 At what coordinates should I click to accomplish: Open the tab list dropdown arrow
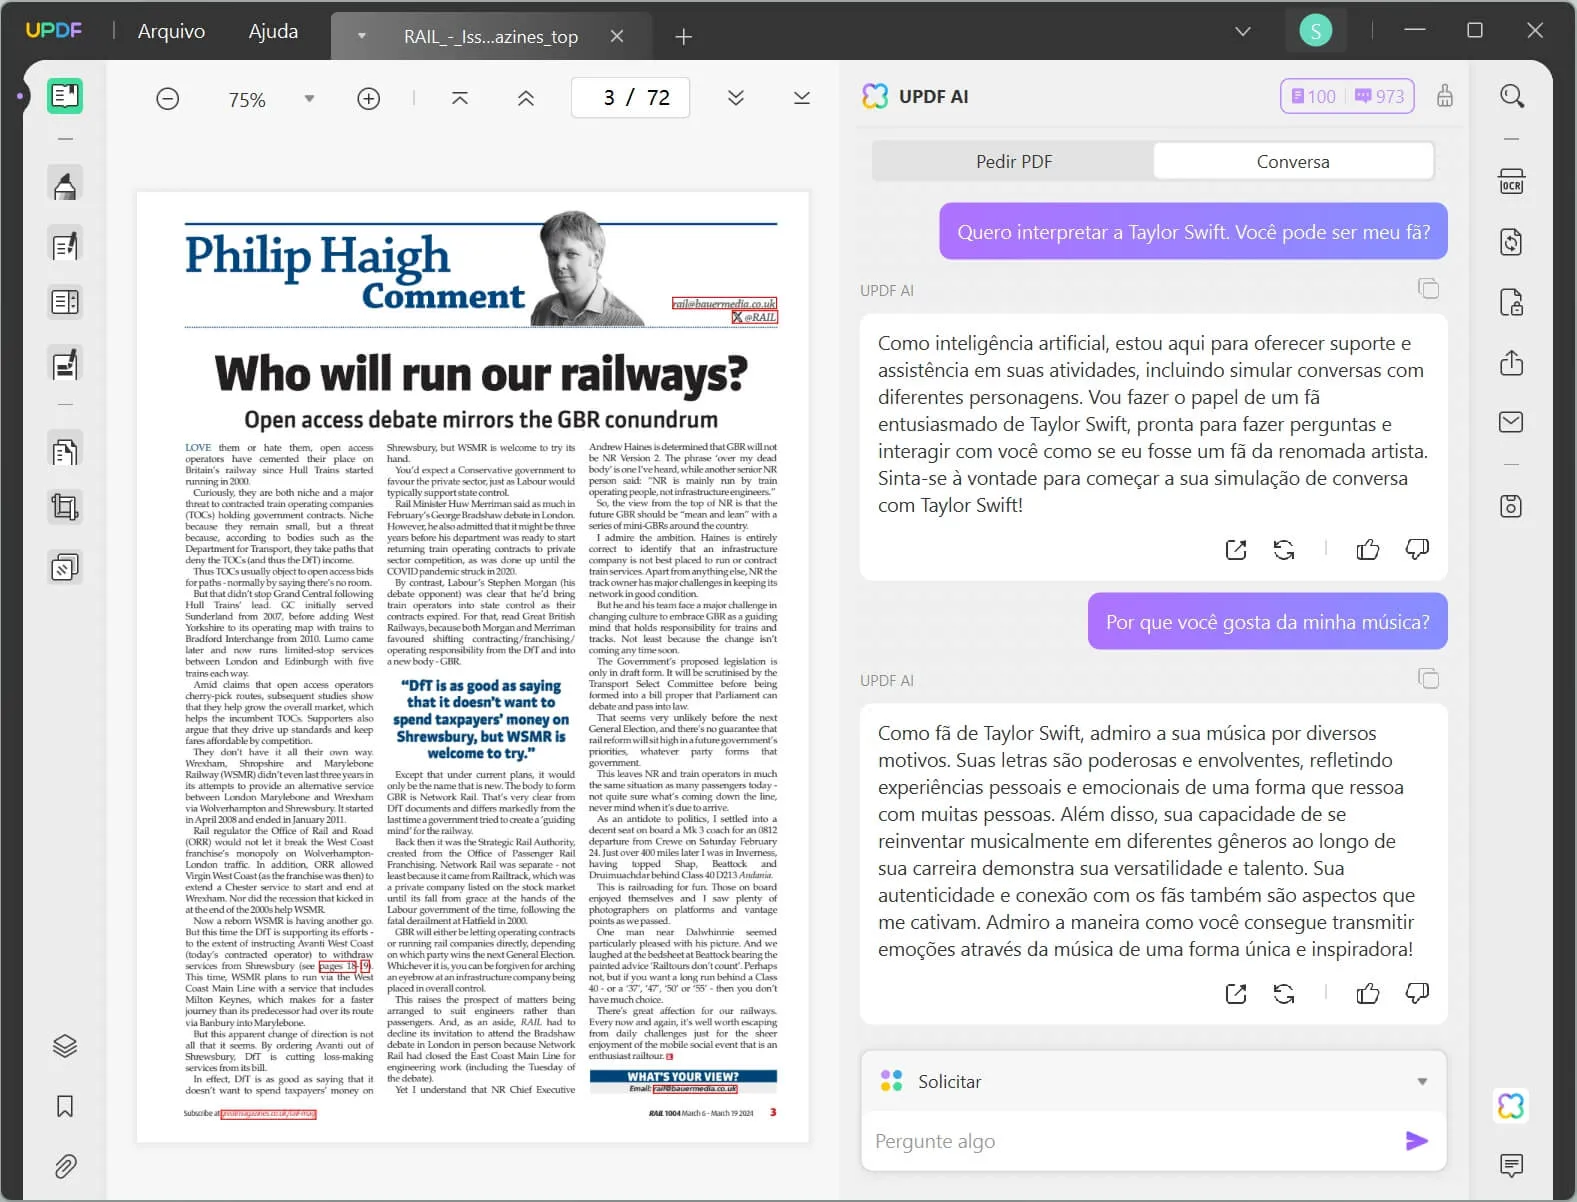tap(362, 36)
